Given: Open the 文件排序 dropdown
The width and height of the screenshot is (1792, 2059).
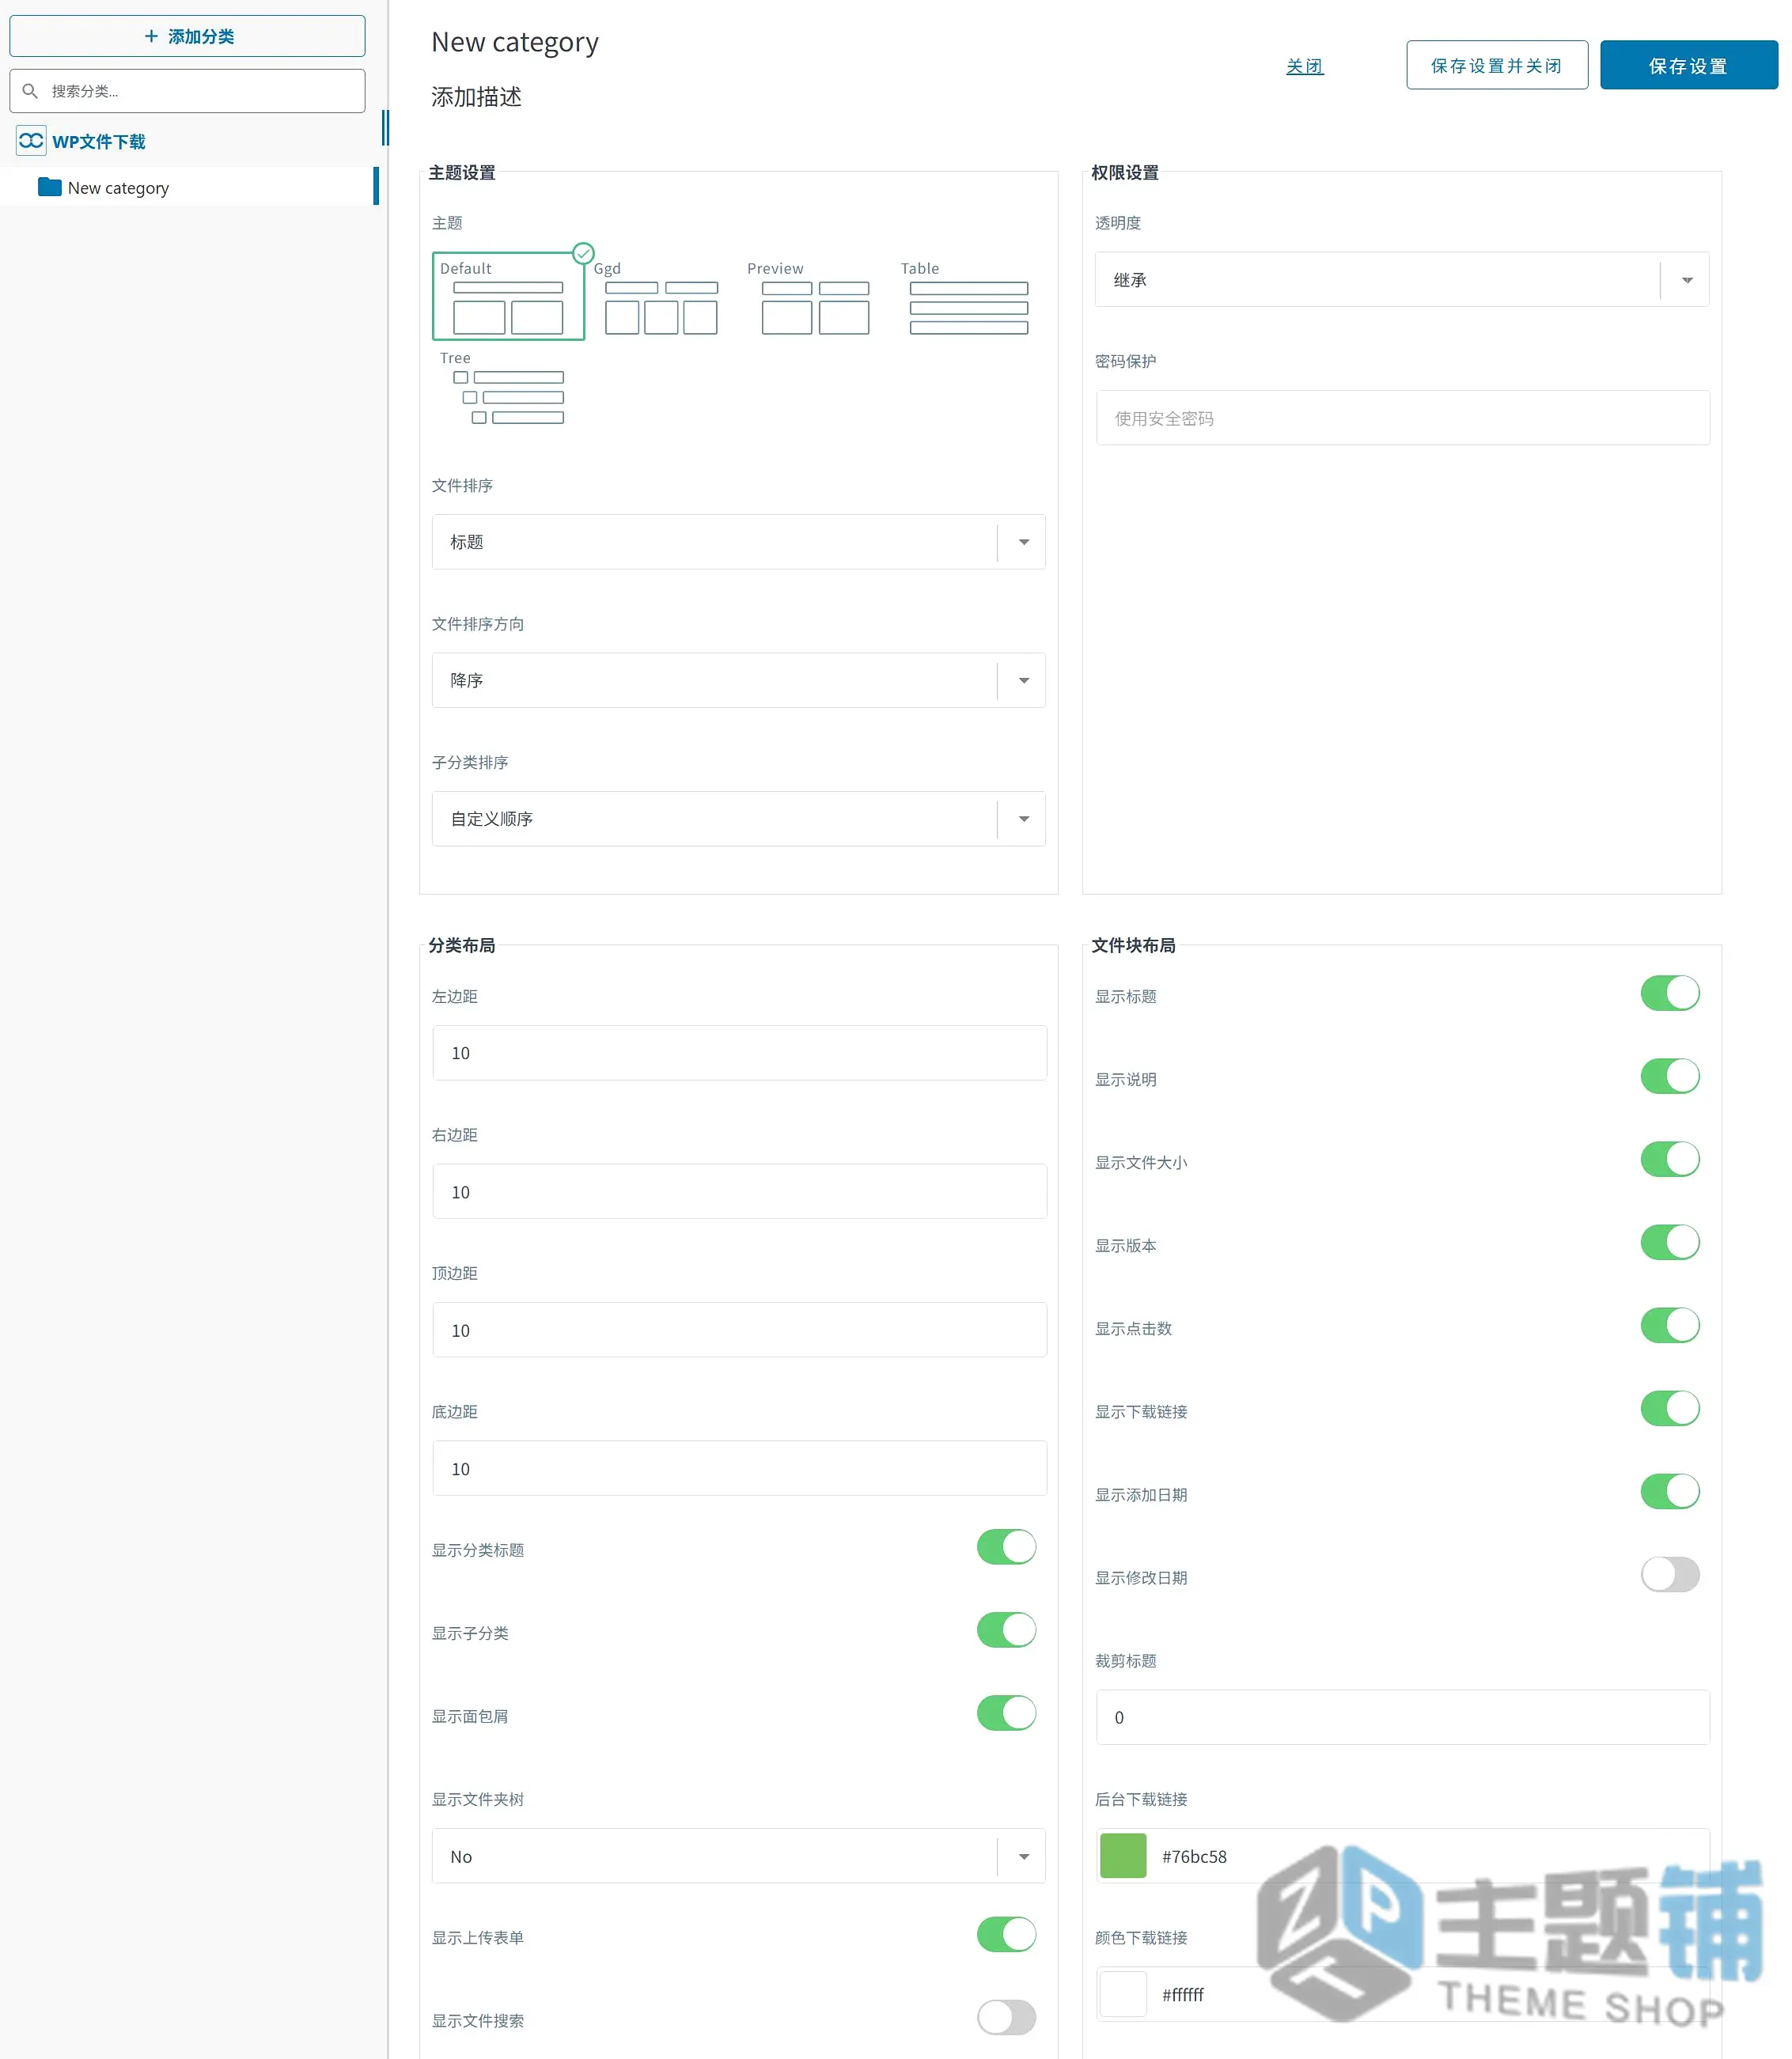Looking at the screenshot, I should (x=738, y=542).
